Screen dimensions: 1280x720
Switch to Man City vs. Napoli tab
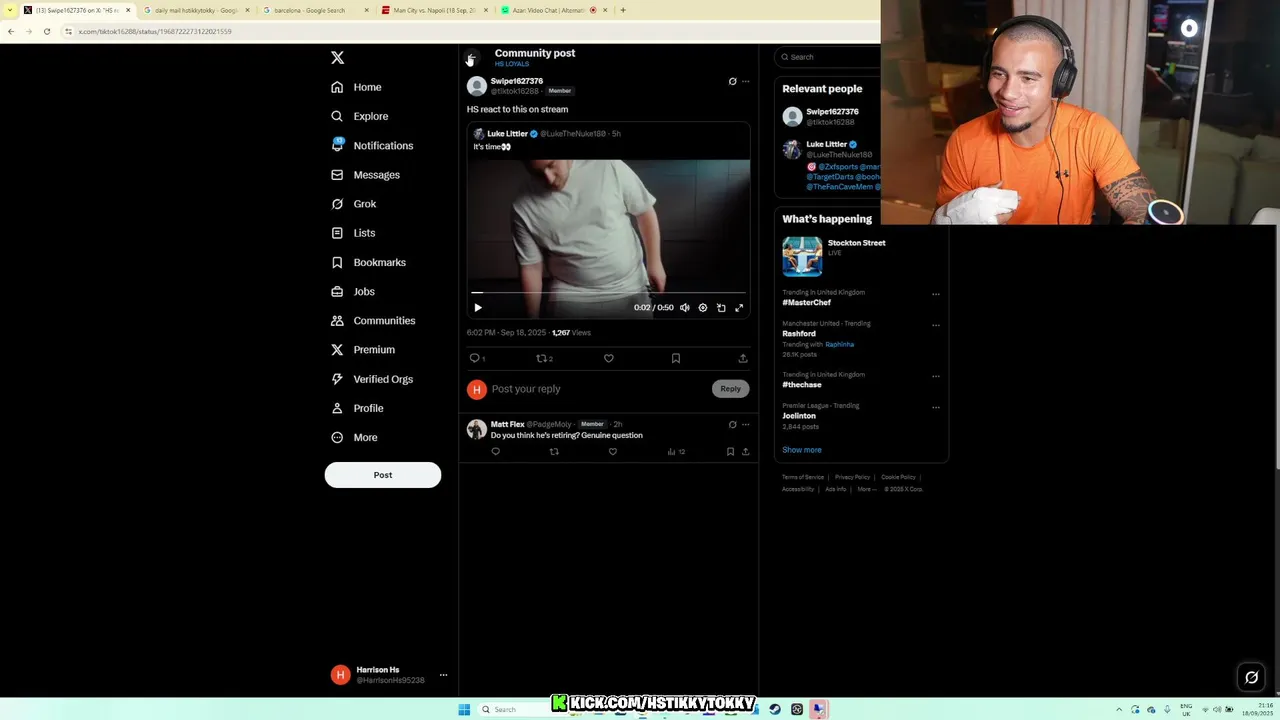[435, 10]
